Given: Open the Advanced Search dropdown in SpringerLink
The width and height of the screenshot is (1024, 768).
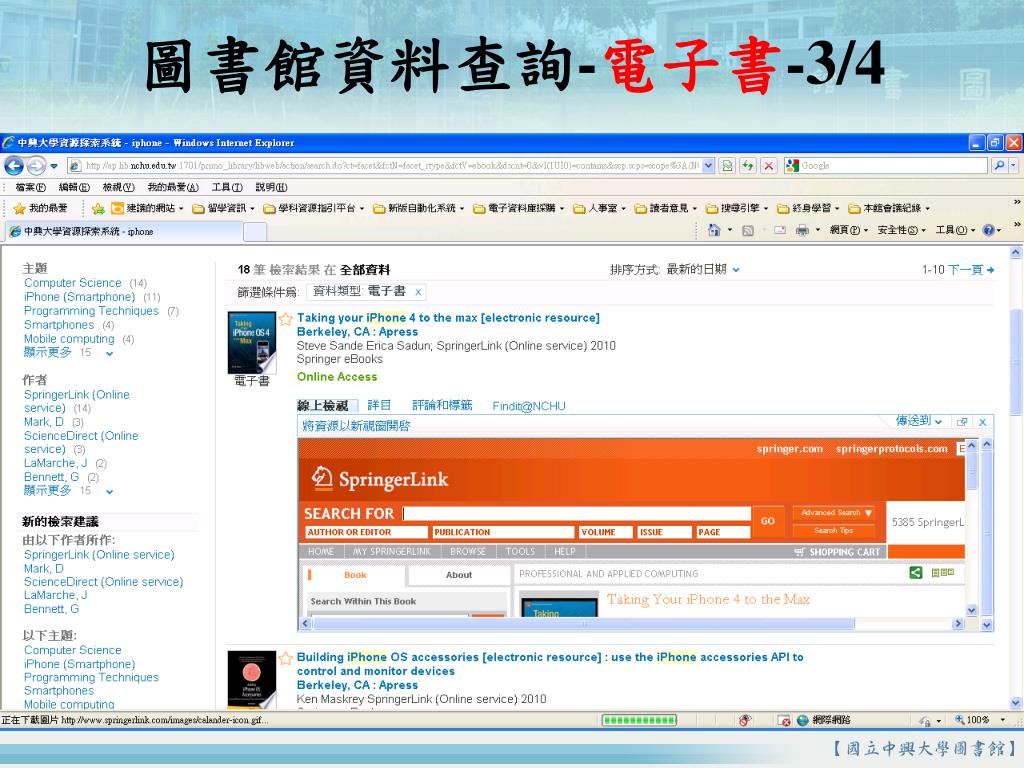Looking at the screenshot, I should coord(833,513).
